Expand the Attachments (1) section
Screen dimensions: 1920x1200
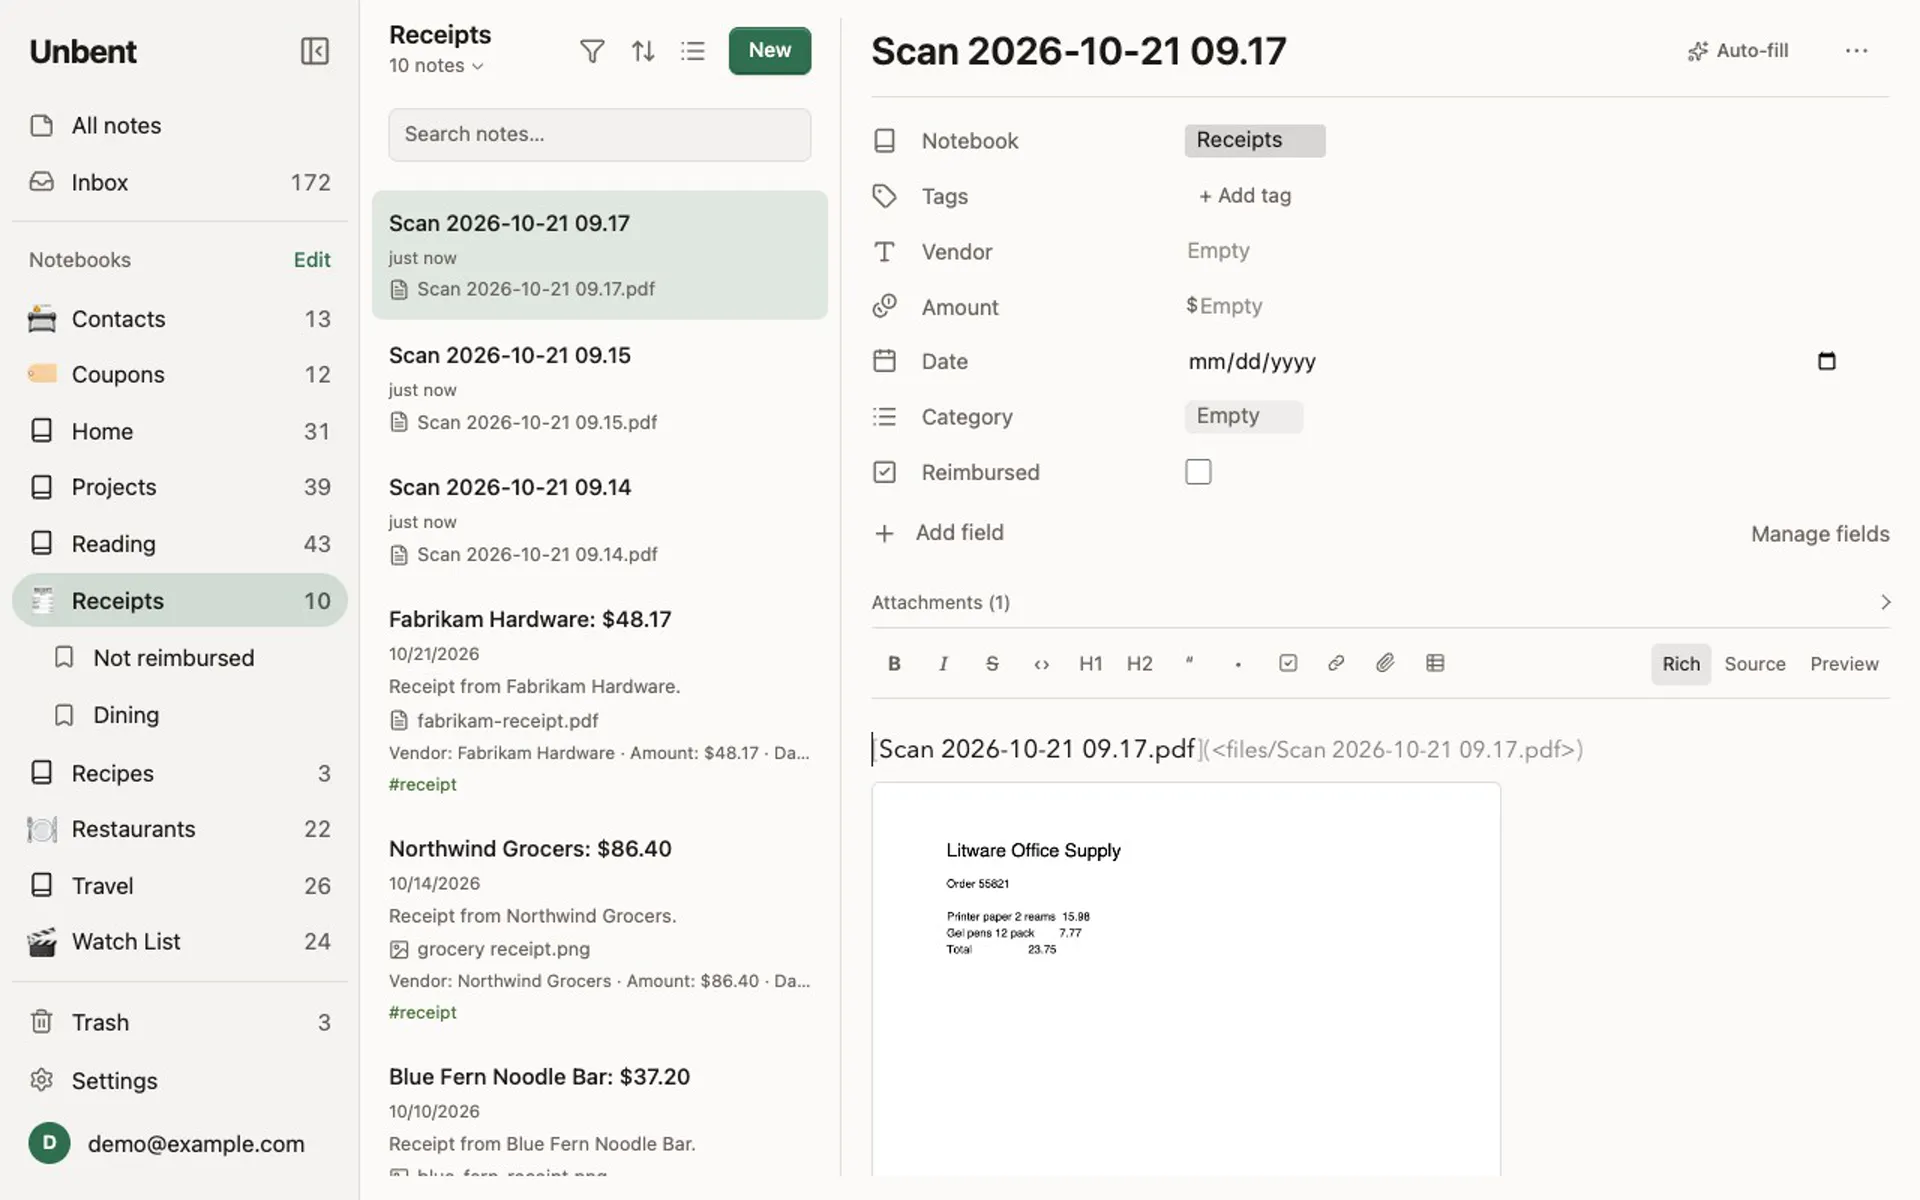coord(1380,602)
